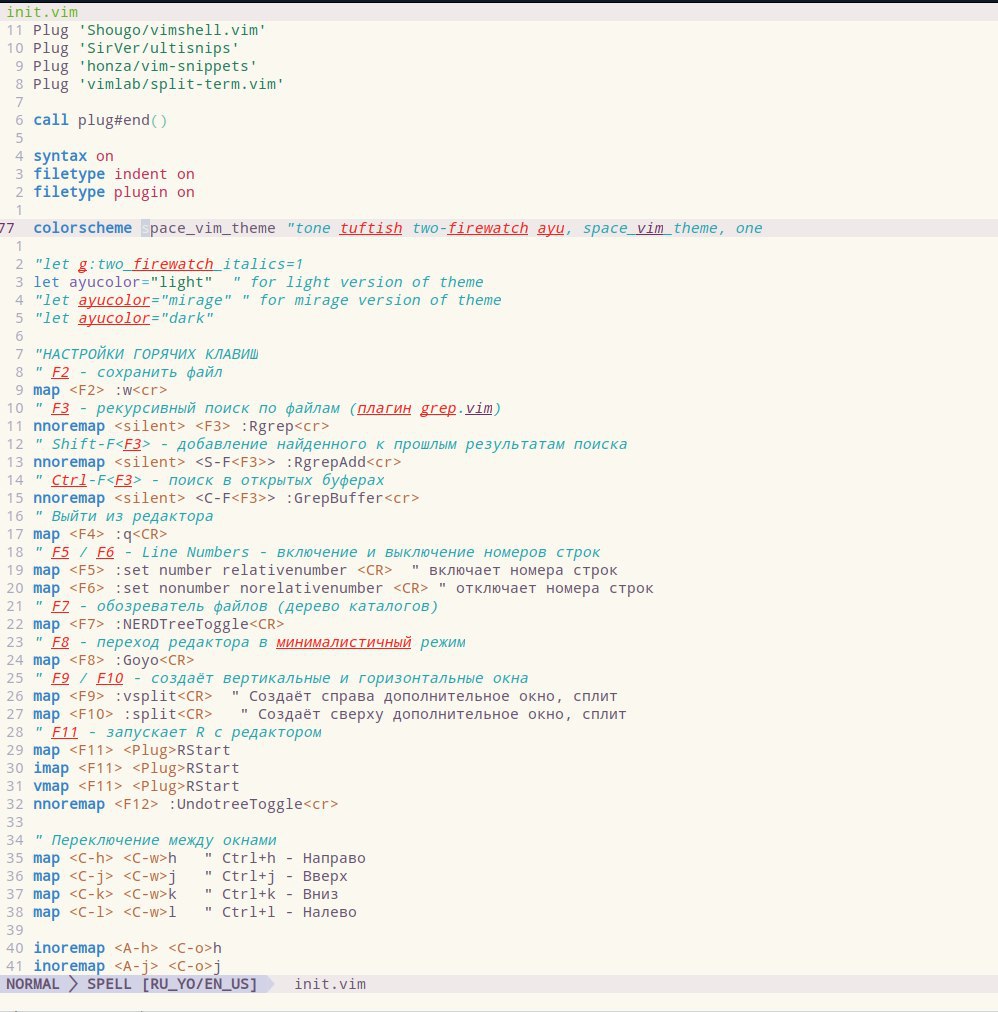This screenshot has height=1012, width=998.
Task: Click the НАСТРОЙКИ ГОРЯЧИХ КЛАВИШ comment
Action: [x=146, y=354]
